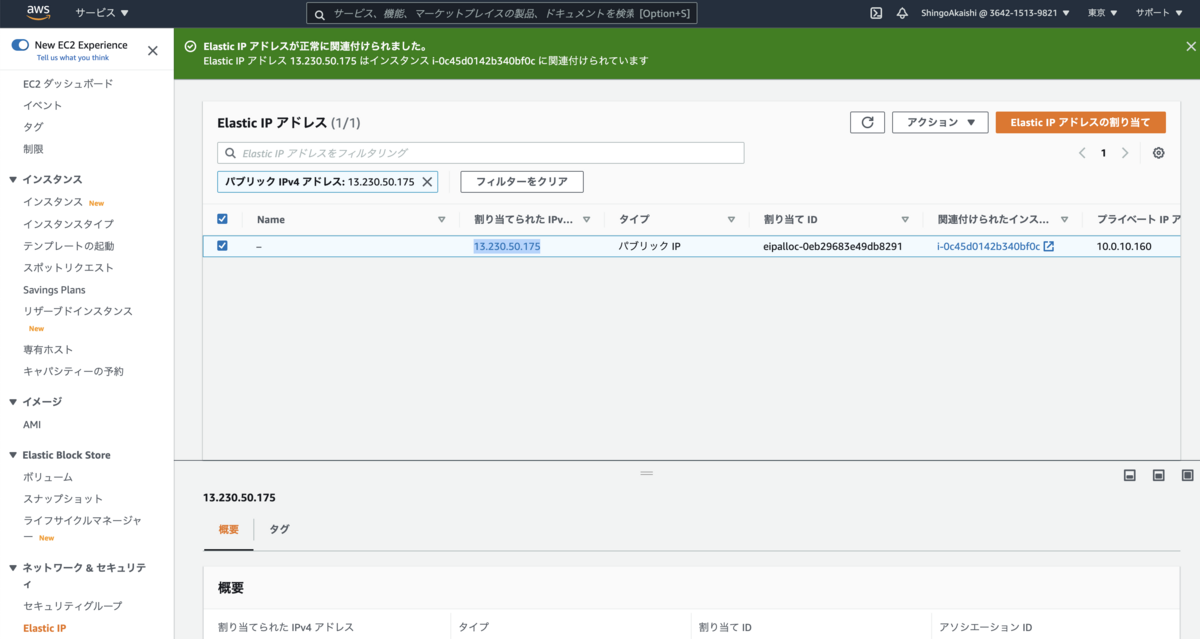This screenshot has height=639, width=1200.
Task: Refresh the Elastic IP address list
Action: click(x=867, y=122)
